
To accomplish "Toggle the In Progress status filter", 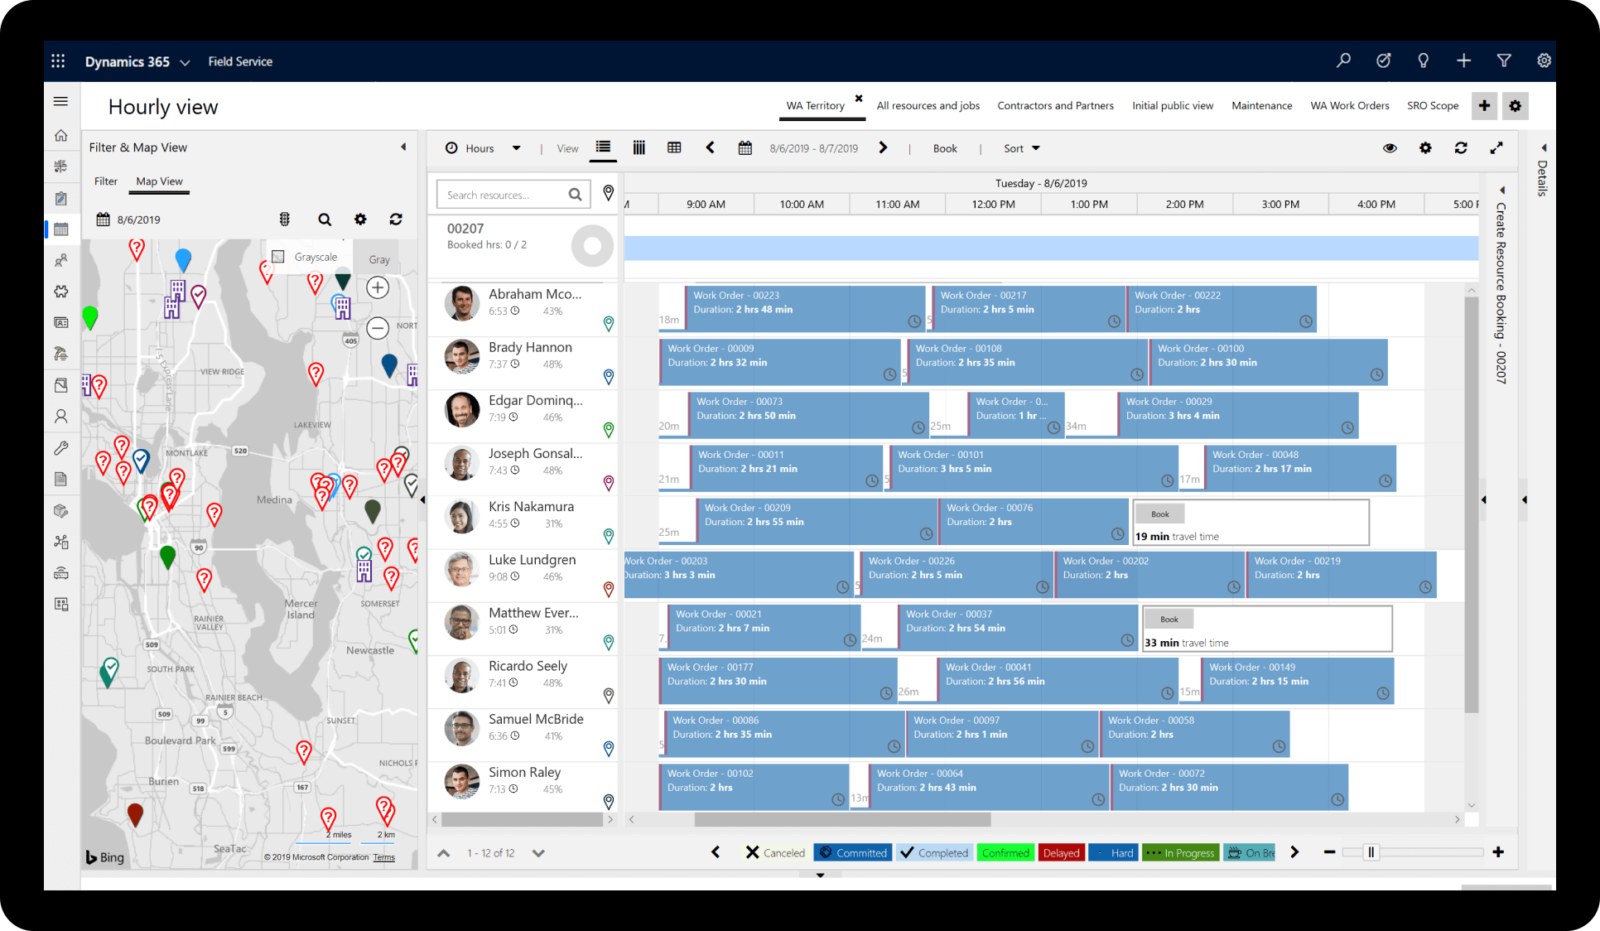I will (x=1180, y=852).
